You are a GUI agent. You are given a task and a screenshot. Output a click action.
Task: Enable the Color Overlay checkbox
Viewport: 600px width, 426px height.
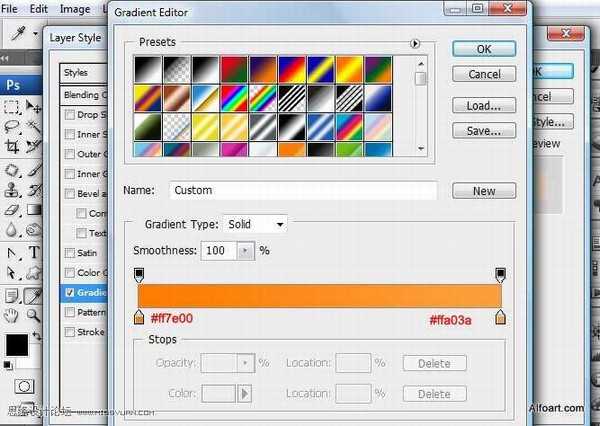[x=70, y=273]
